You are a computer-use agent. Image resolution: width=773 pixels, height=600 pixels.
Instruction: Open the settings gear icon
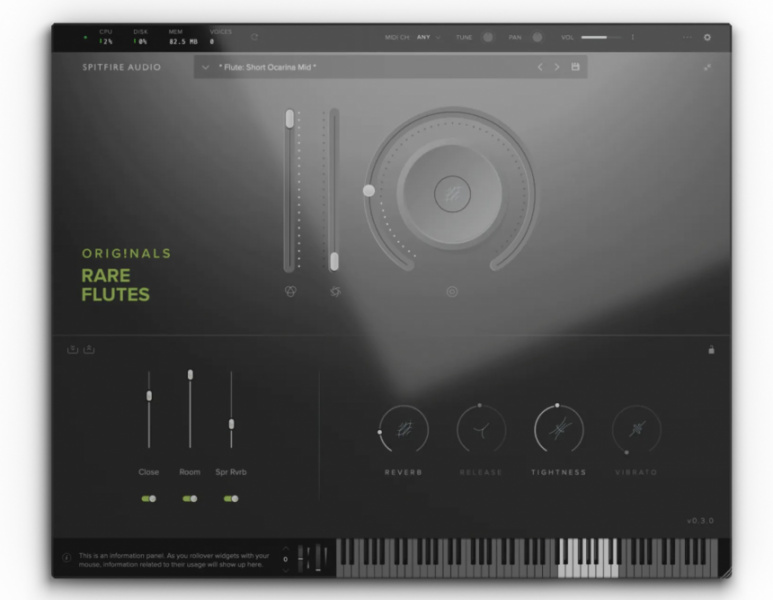[x=707, y=37]
